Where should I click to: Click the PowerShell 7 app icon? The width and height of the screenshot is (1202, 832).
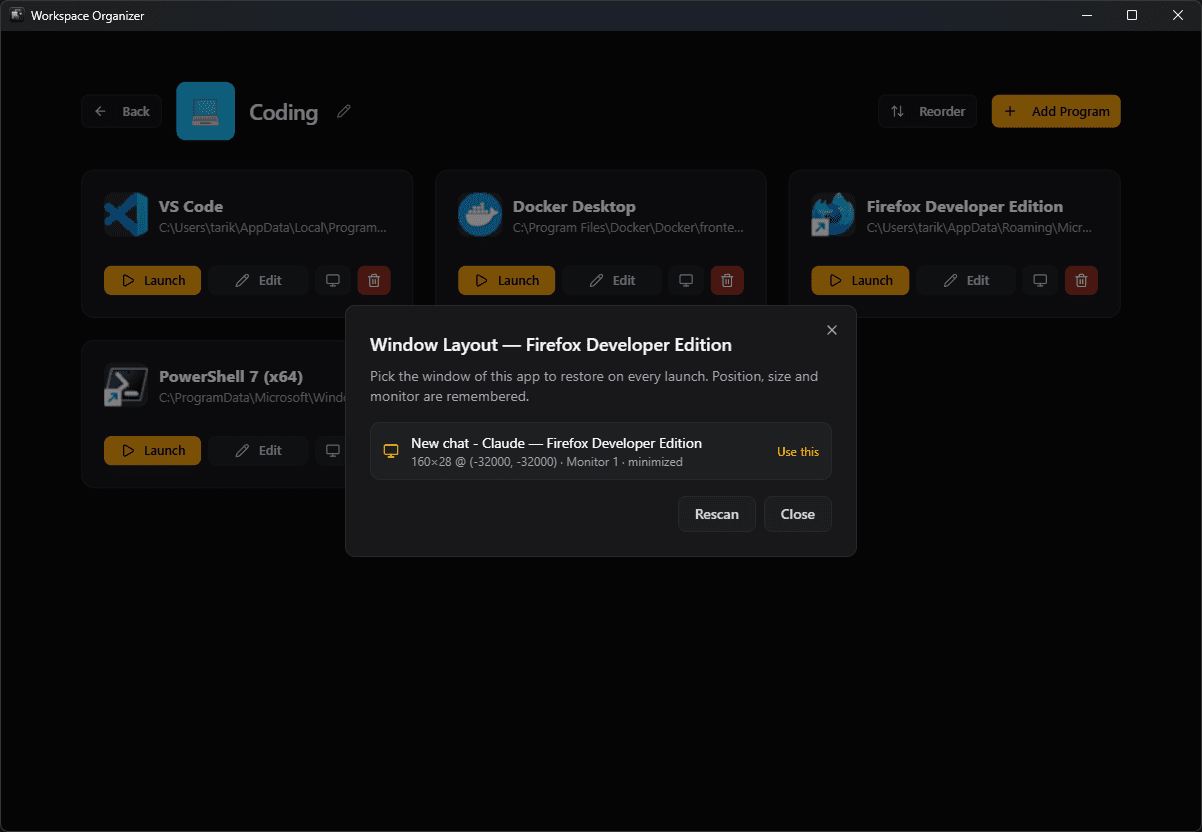(126, 385)
